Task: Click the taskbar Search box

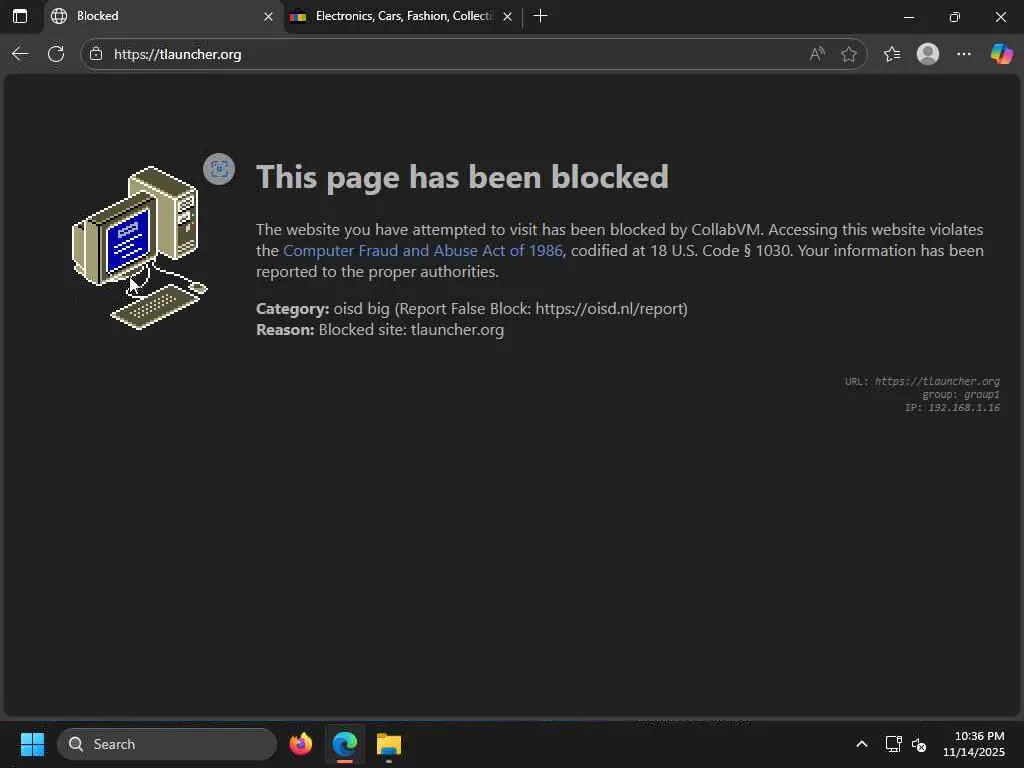Action: (167, 744)
